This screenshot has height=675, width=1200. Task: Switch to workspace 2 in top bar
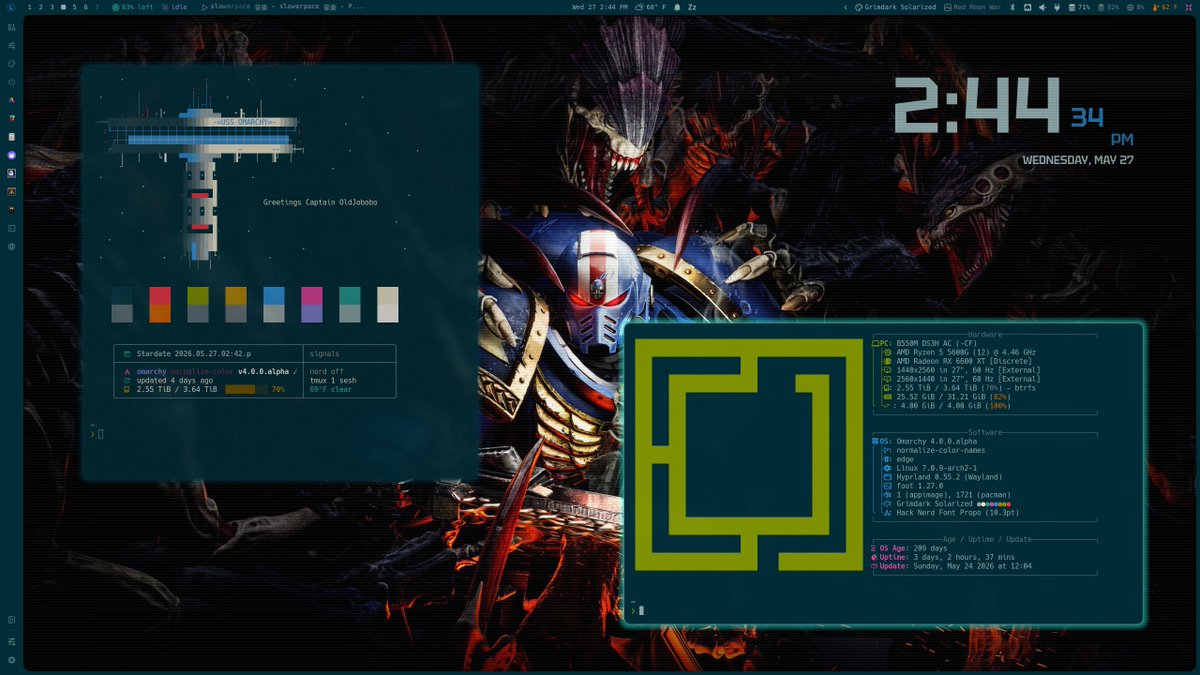40,7
